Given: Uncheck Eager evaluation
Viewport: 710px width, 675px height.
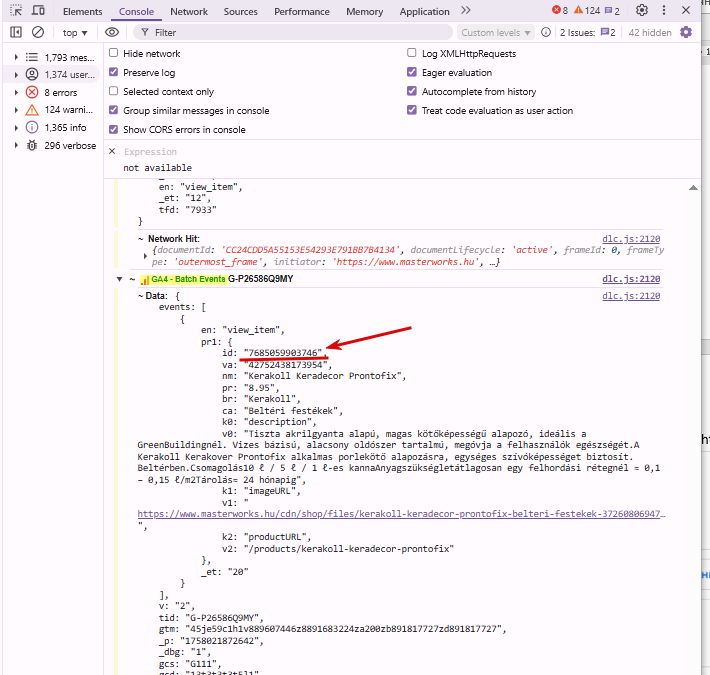Looking at the screenshot, I should [x=412, y=72].
